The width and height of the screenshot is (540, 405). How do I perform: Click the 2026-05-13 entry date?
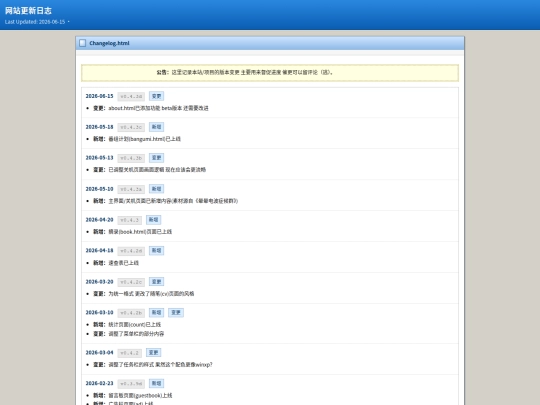click(99, 158)
